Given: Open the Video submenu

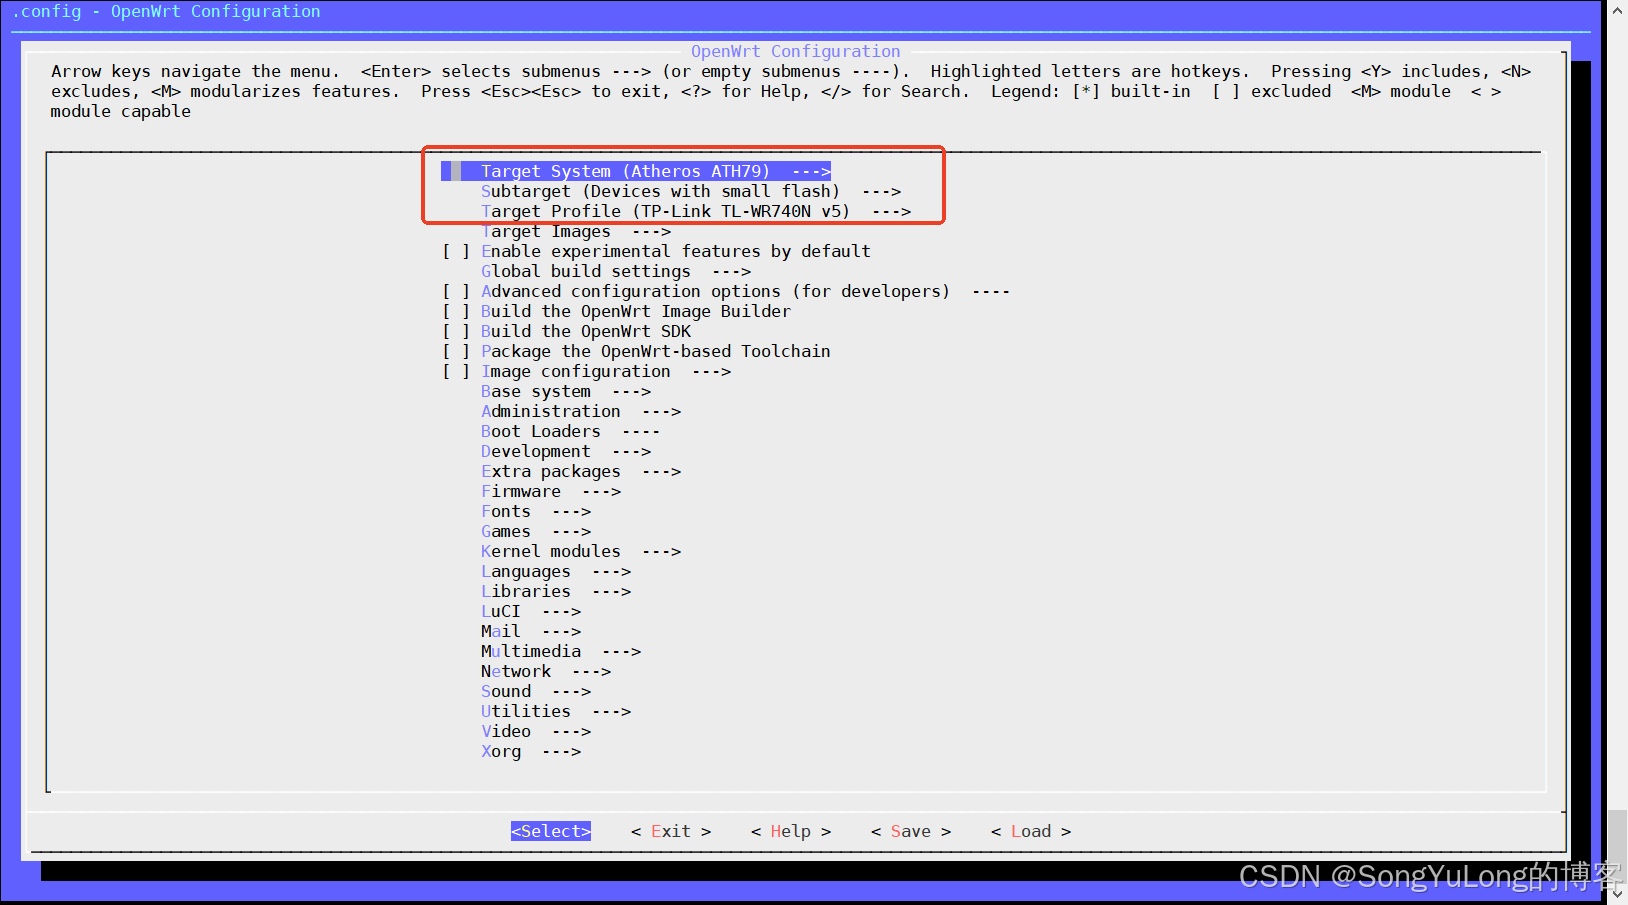Looking at the screenshot, I should (536, 731).
